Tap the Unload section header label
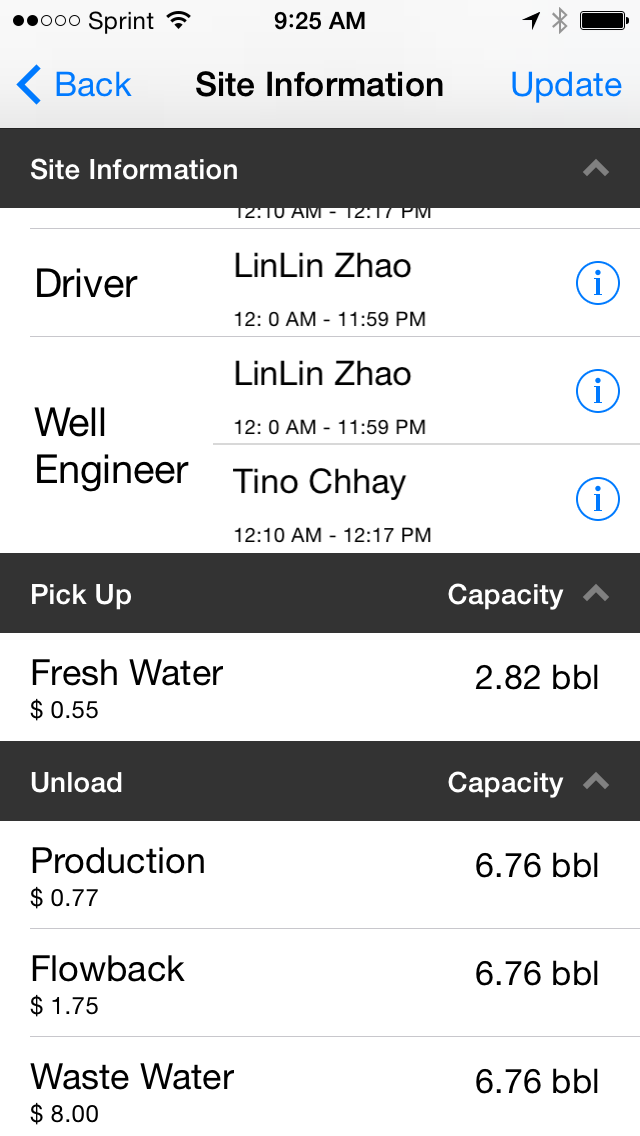 77,782
